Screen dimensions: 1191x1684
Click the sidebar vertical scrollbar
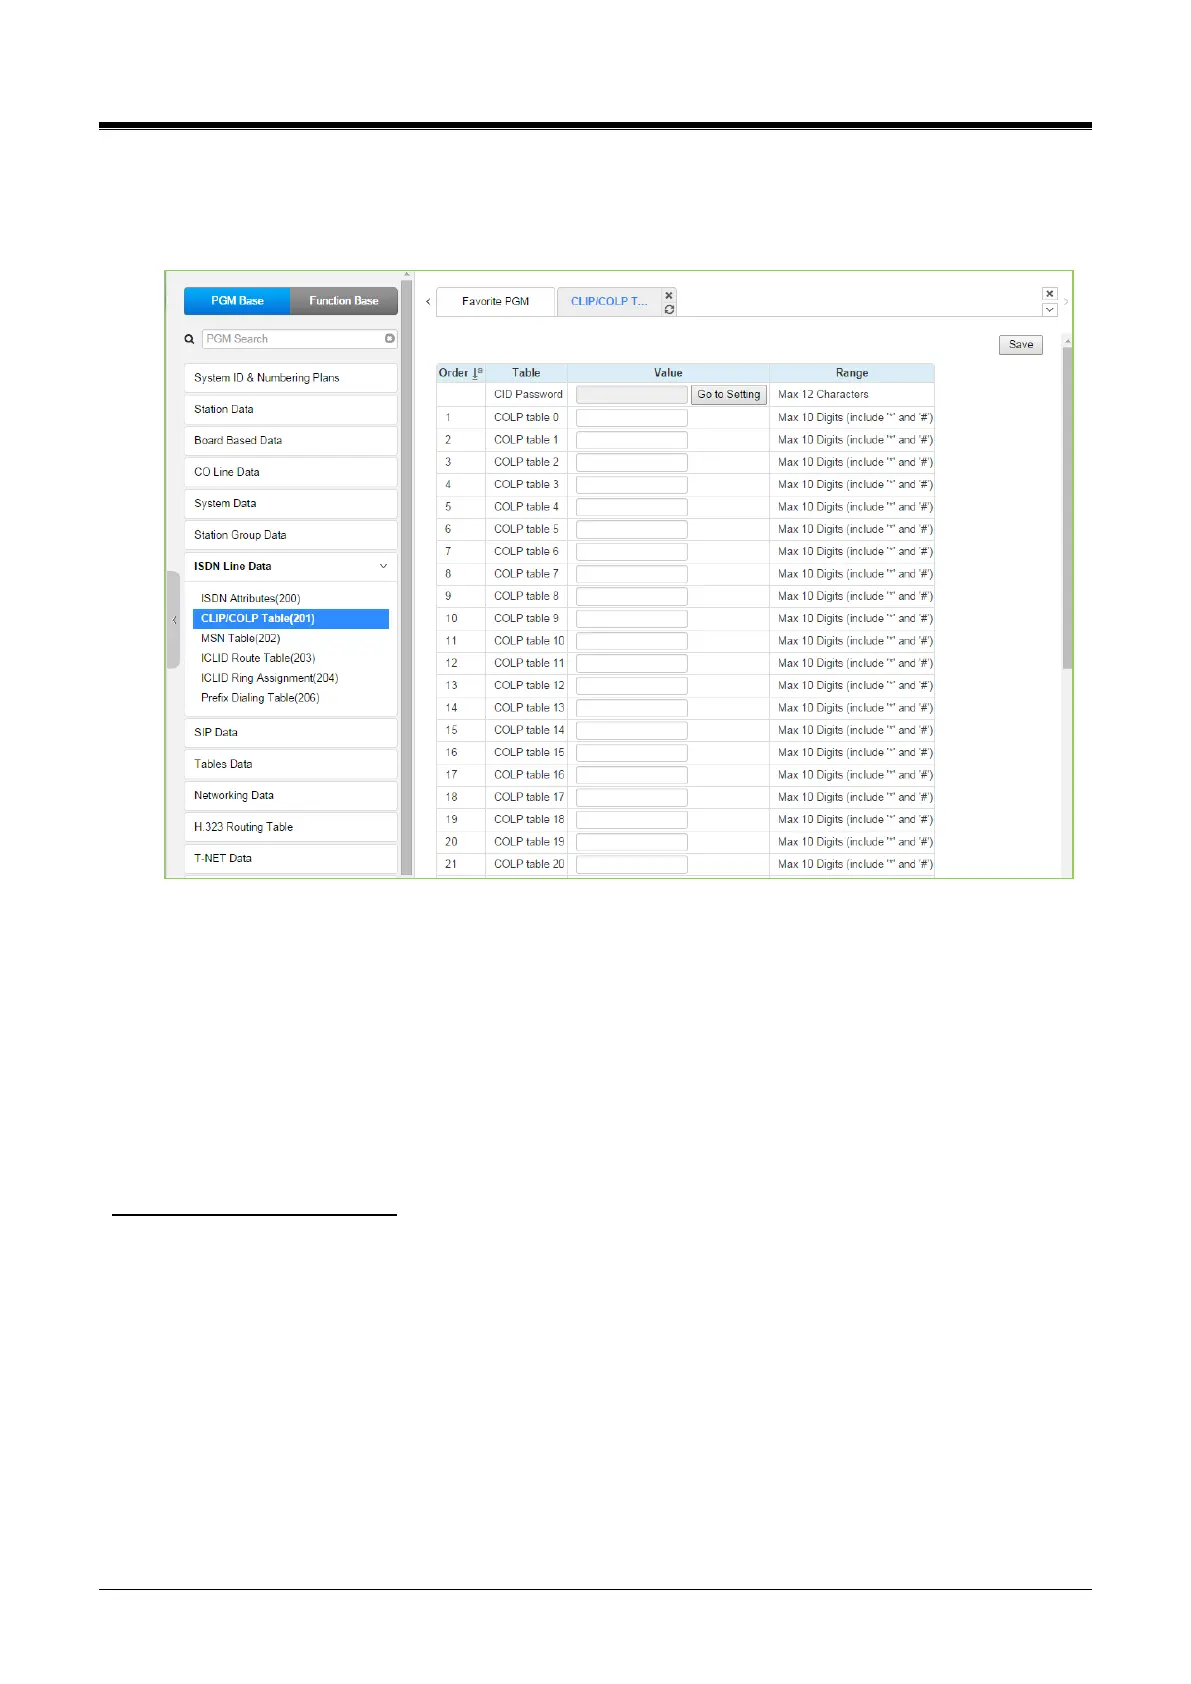407,575
